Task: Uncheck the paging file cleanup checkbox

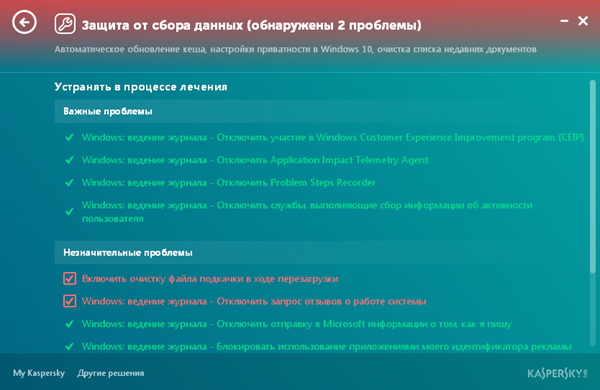Action: [x=70, y=279]
